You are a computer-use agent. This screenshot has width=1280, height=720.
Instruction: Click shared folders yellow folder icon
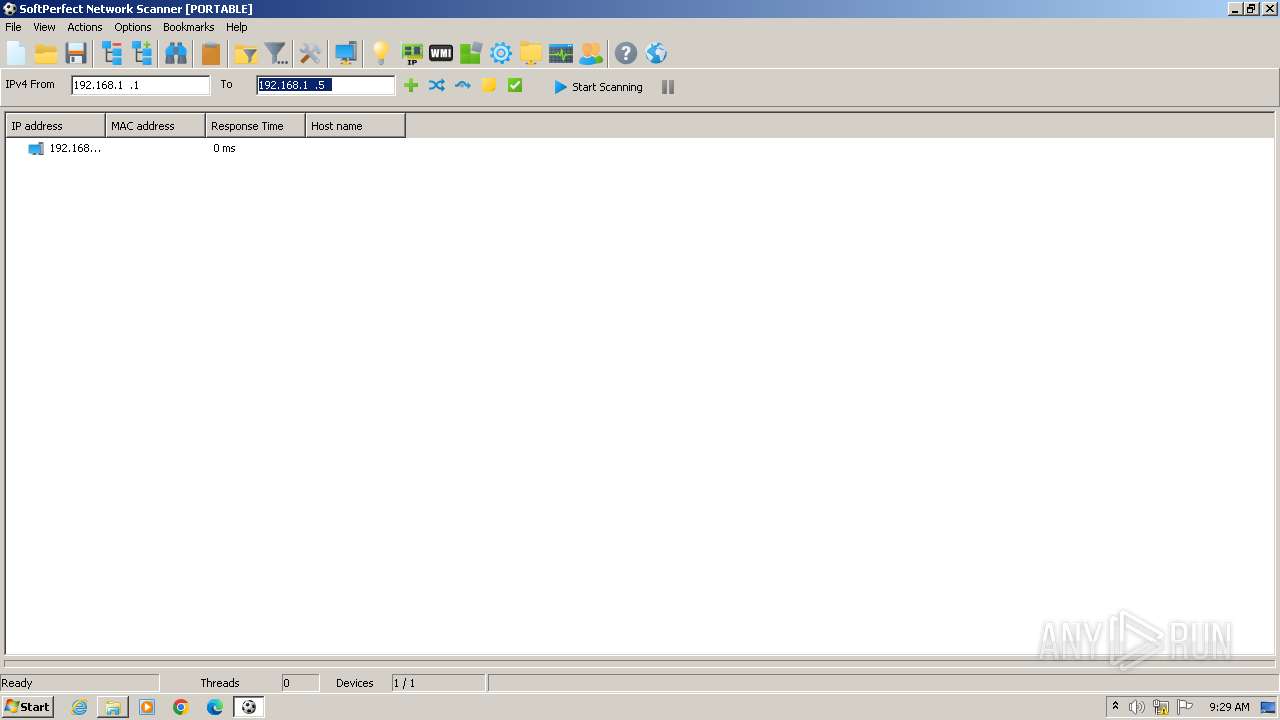[531, 53]
